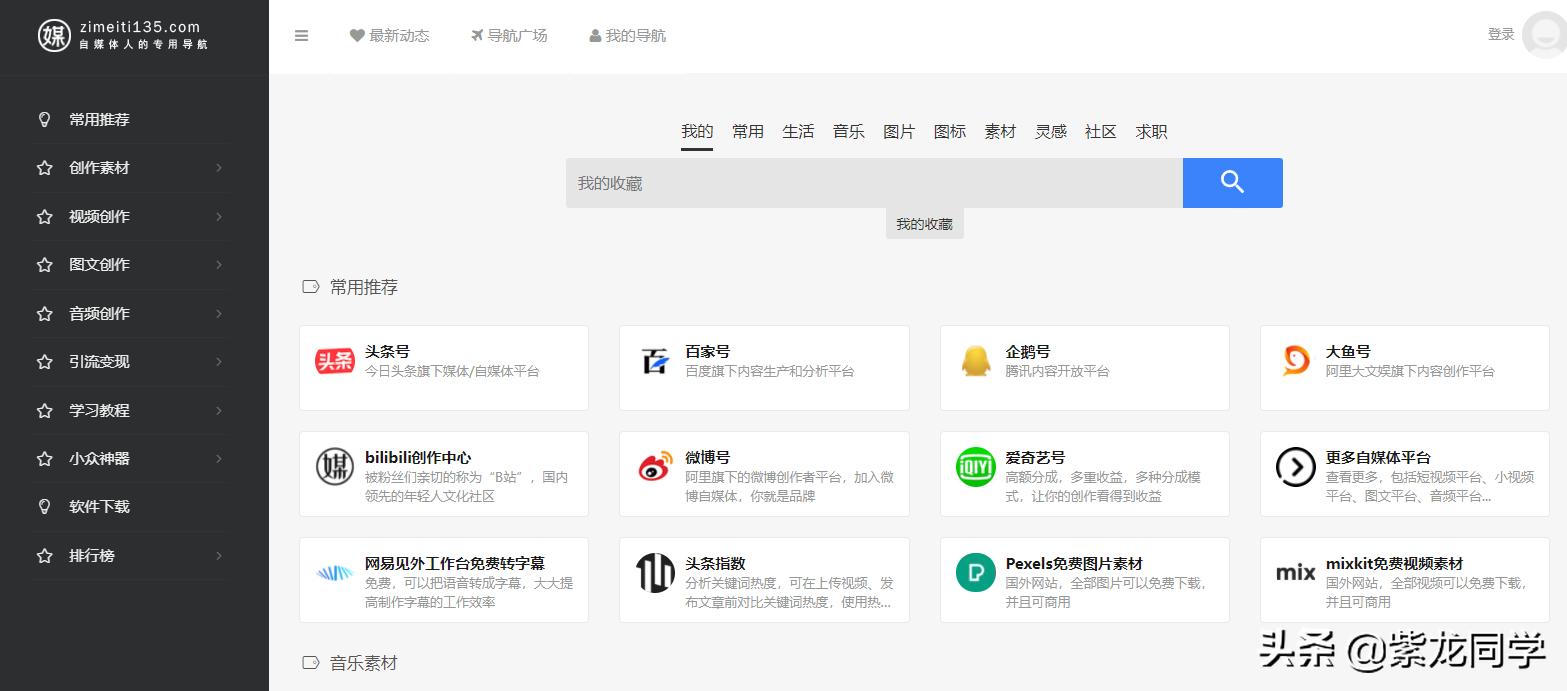Expand the 学习教程 sidebar chevron
The height and width of the screenshot is (691, 1567).
coord(219,411)
